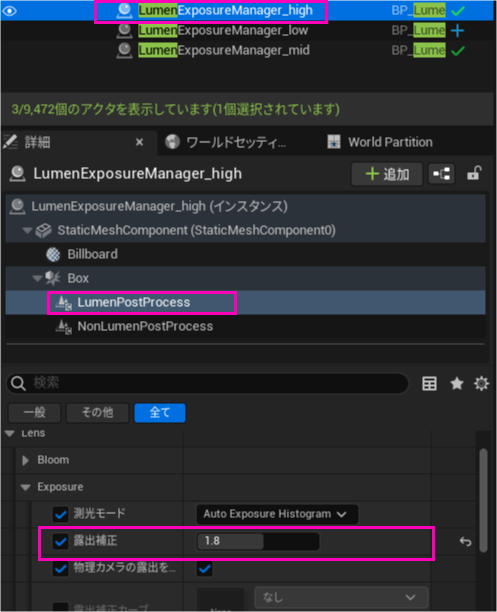Toggle the 測光モード override checkbox
Image resolution: width=497 pixels, height=612 pixels.
(x=61, y=514)
